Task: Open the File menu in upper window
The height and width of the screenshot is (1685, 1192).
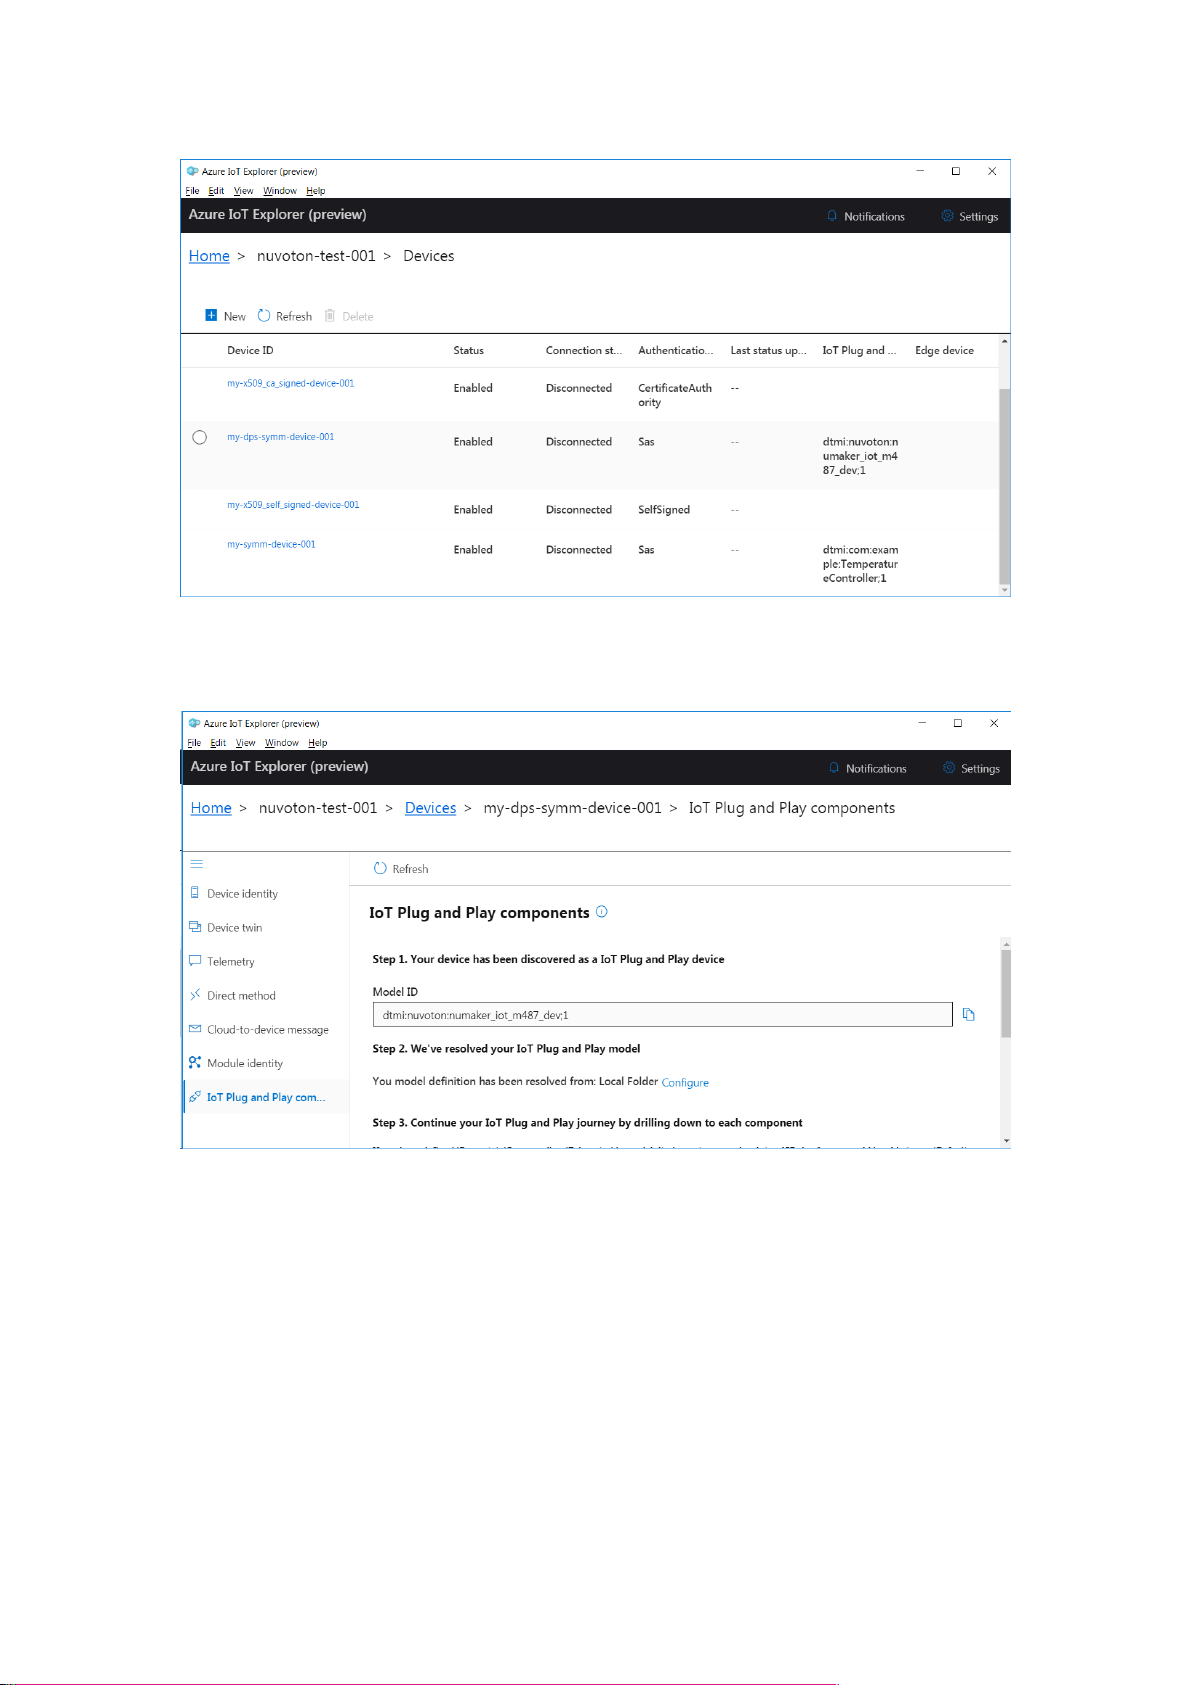Action: 192,191
